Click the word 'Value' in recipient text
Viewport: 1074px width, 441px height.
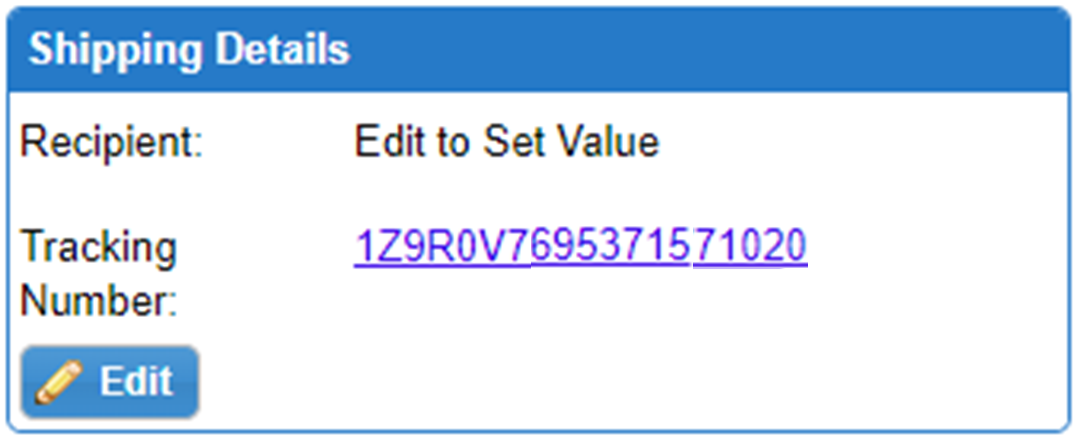tap(612, 143)
